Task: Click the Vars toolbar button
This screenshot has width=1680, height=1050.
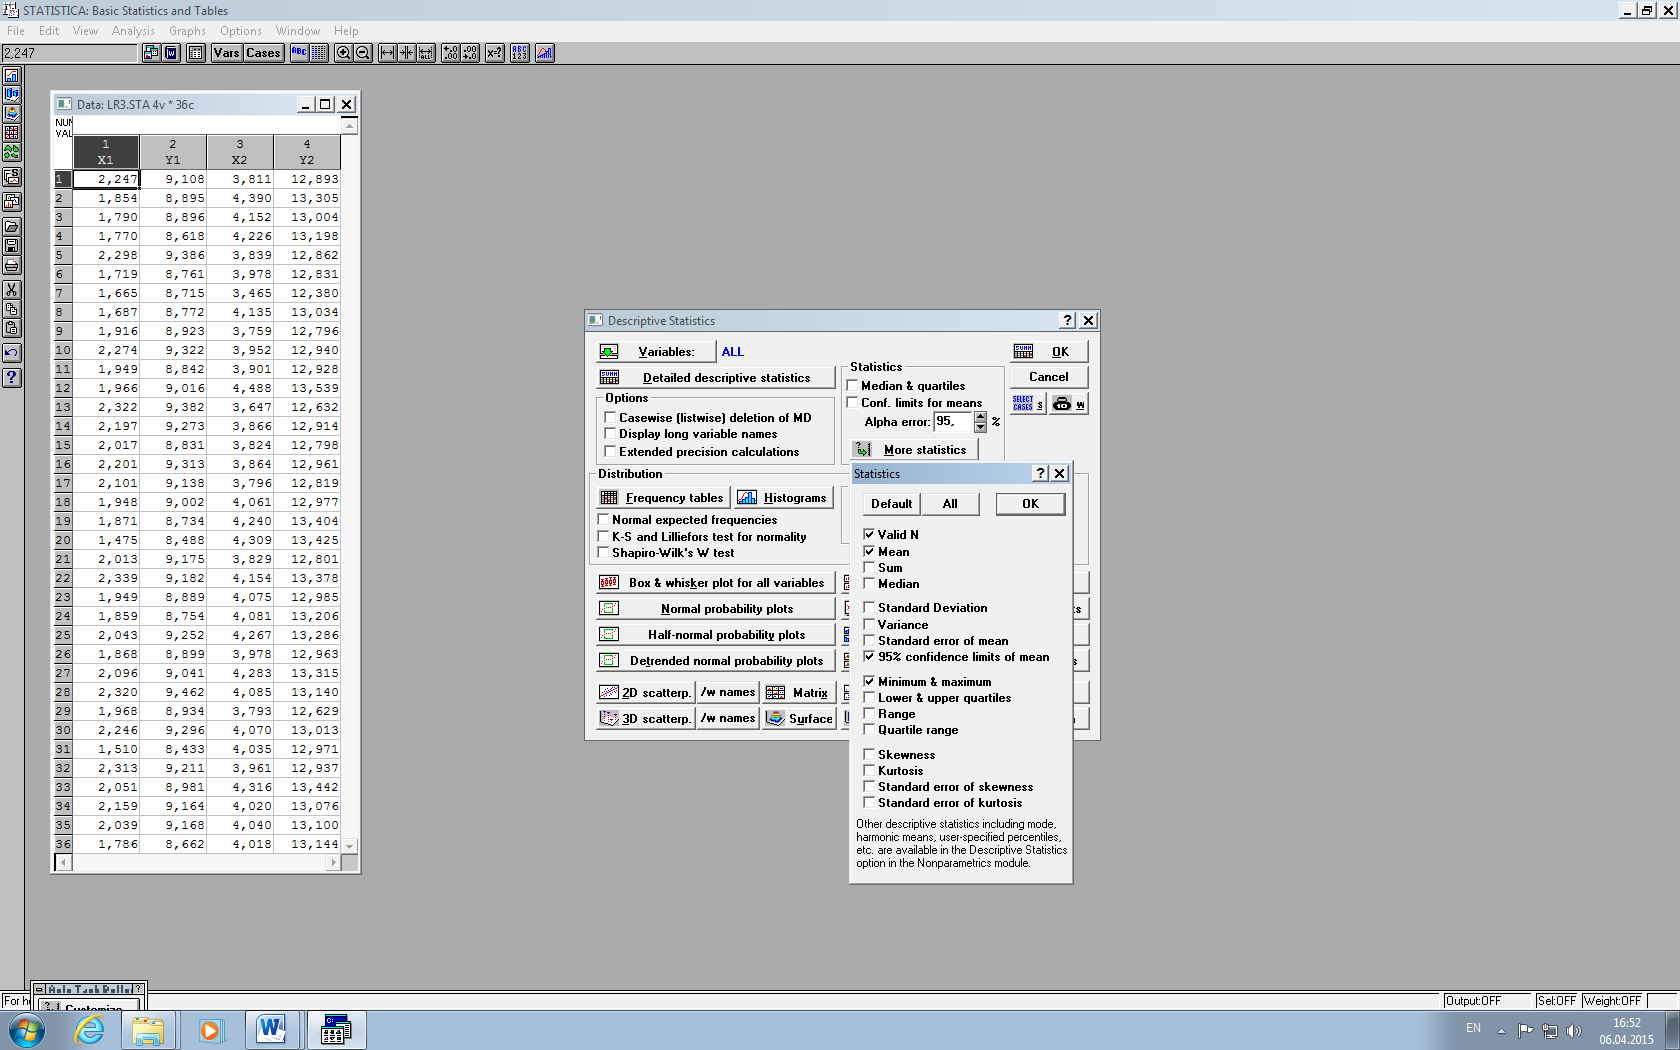Action: [226, 53]
